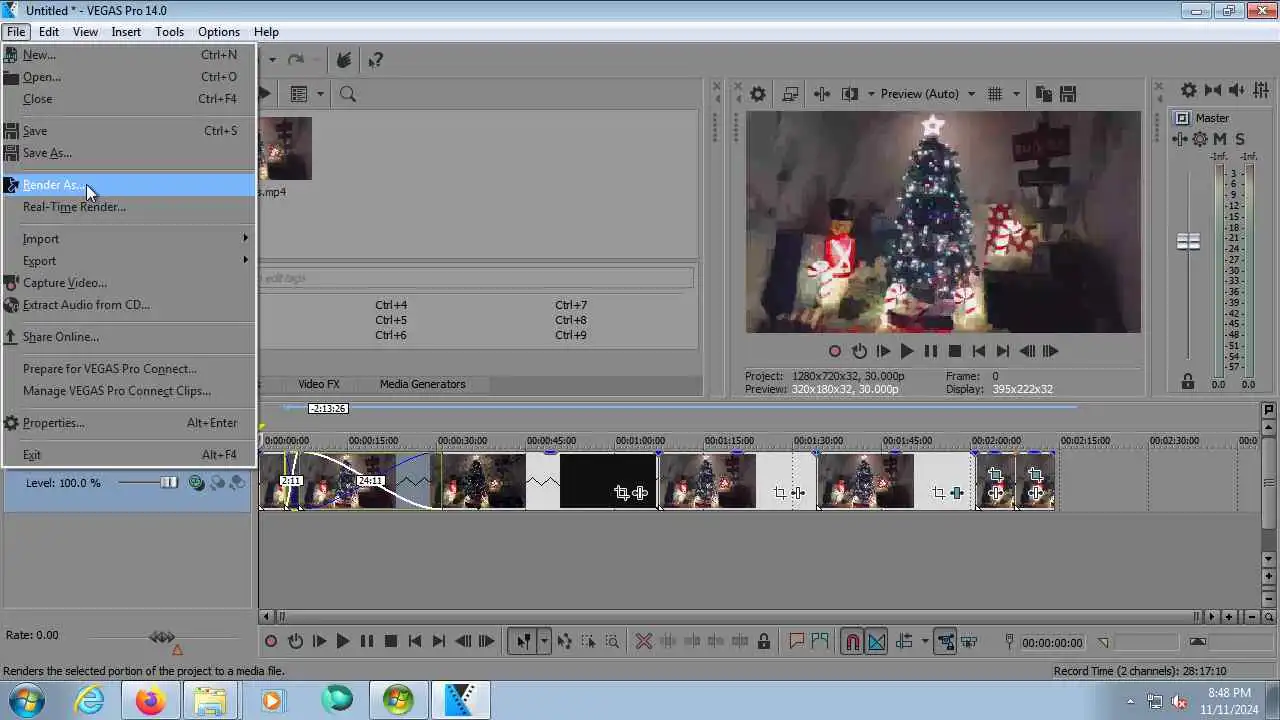Open Auto Ripple mode dropdown
The height and width of the screenshot is (720, 1280).
924,642
